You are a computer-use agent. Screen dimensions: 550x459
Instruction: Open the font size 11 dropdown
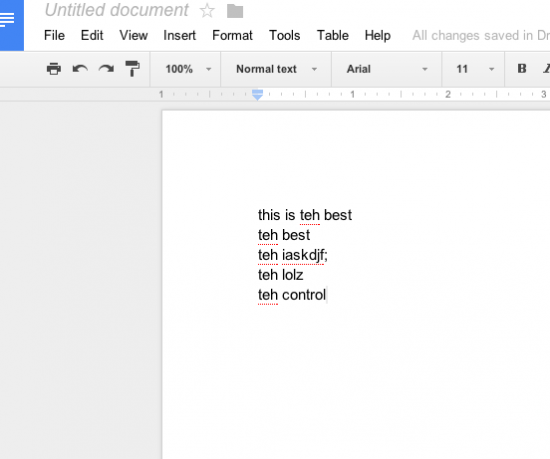475,69
